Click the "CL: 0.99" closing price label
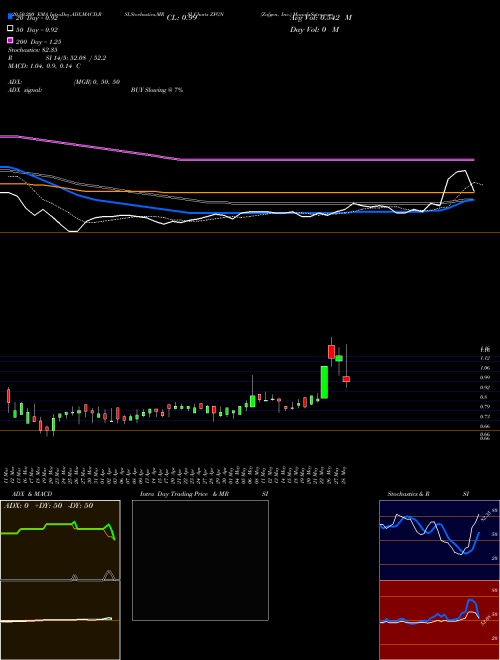 pos(182,18)
